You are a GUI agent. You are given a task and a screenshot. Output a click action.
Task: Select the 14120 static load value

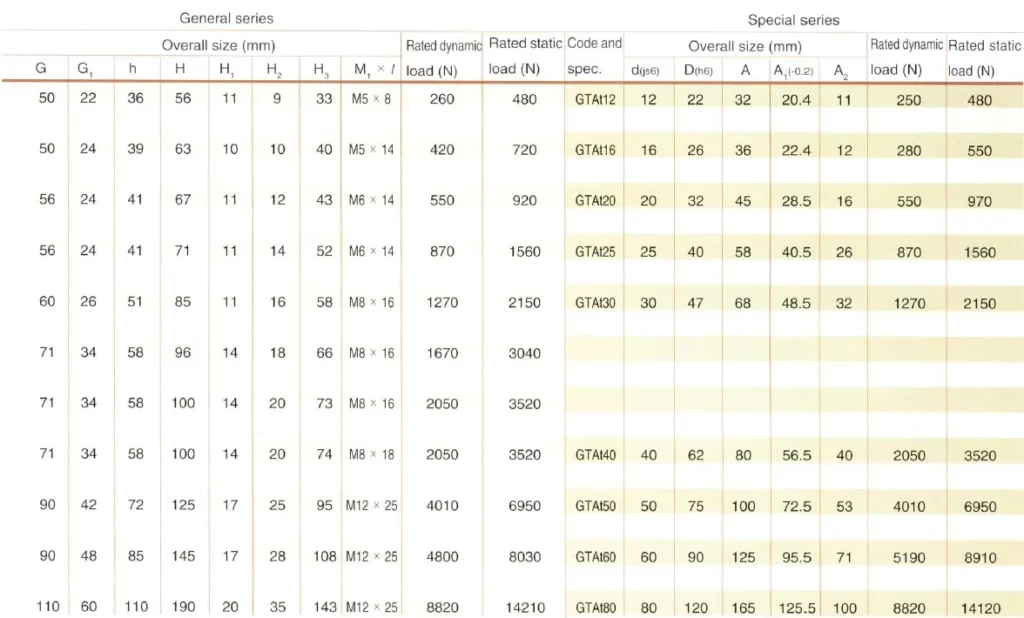point(980,608)
